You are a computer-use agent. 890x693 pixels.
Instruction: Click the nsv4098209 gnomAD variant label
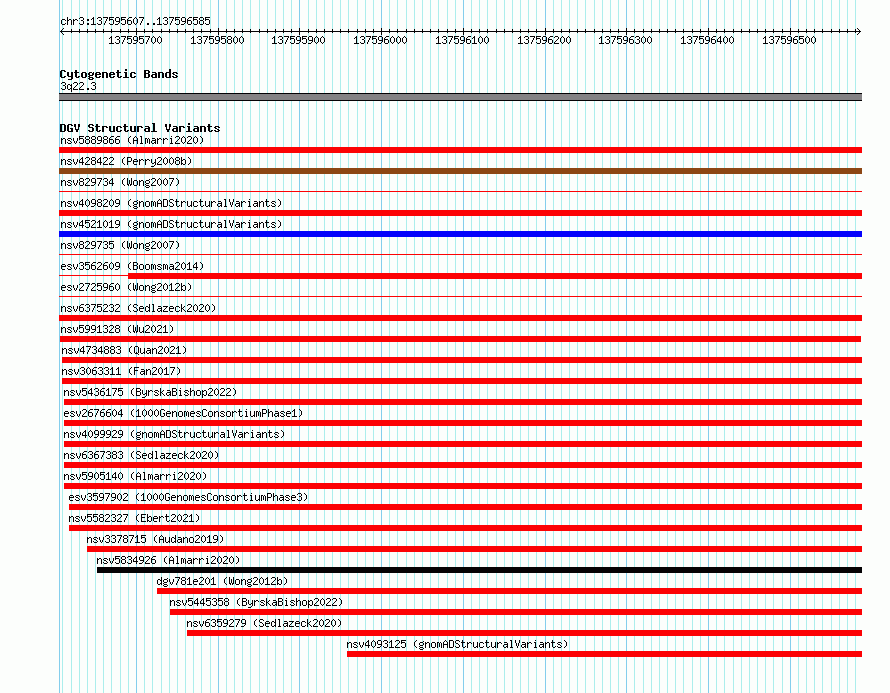coord(171,203)
